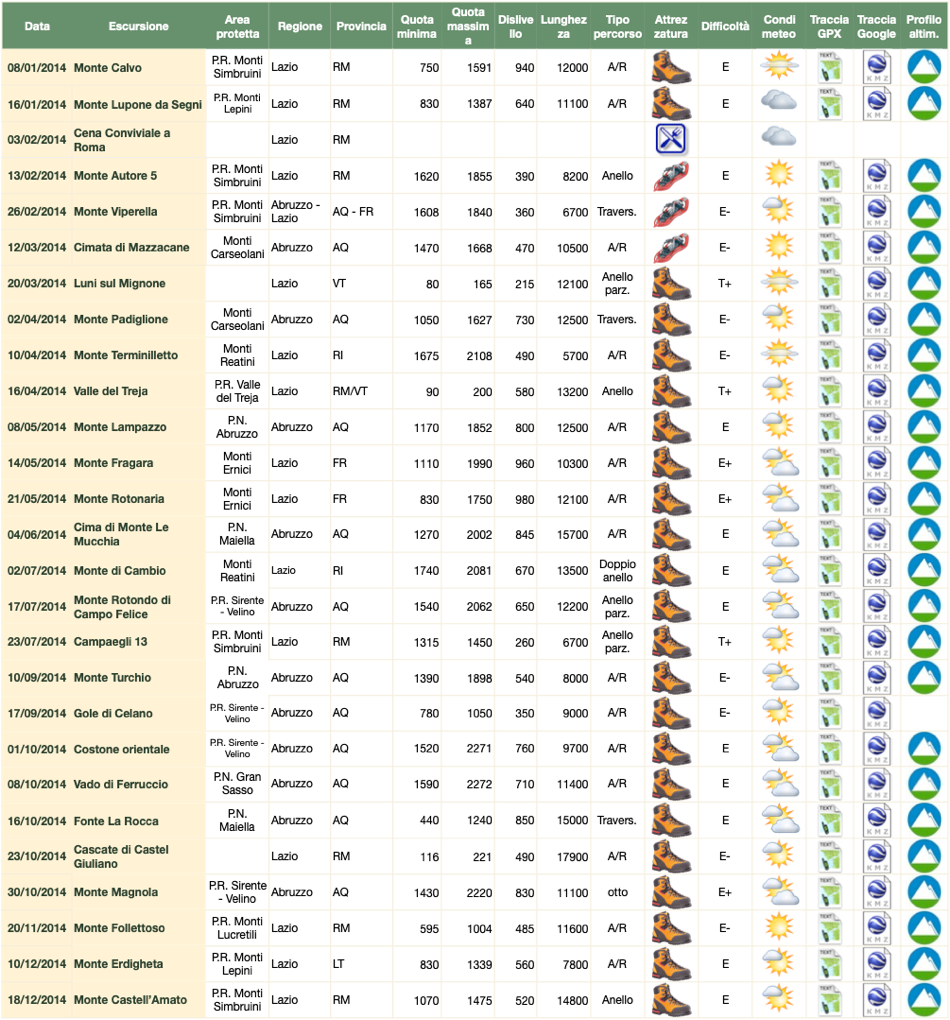The width and height of the screenshot is (950, 1020).
Task: Click the cloudy weather icon for Cena Conviviale
Action: pyautogui.click(x=779, y=137)
